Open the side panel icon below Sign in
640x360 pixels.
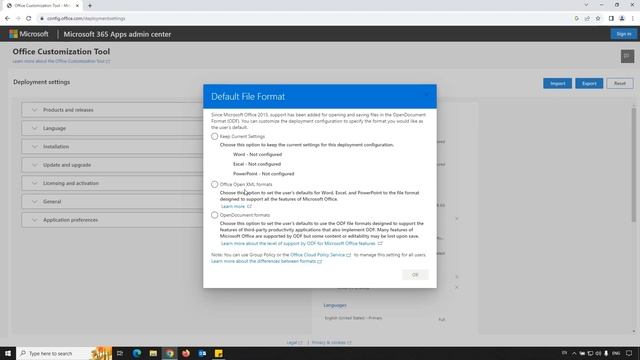(627, 56)
